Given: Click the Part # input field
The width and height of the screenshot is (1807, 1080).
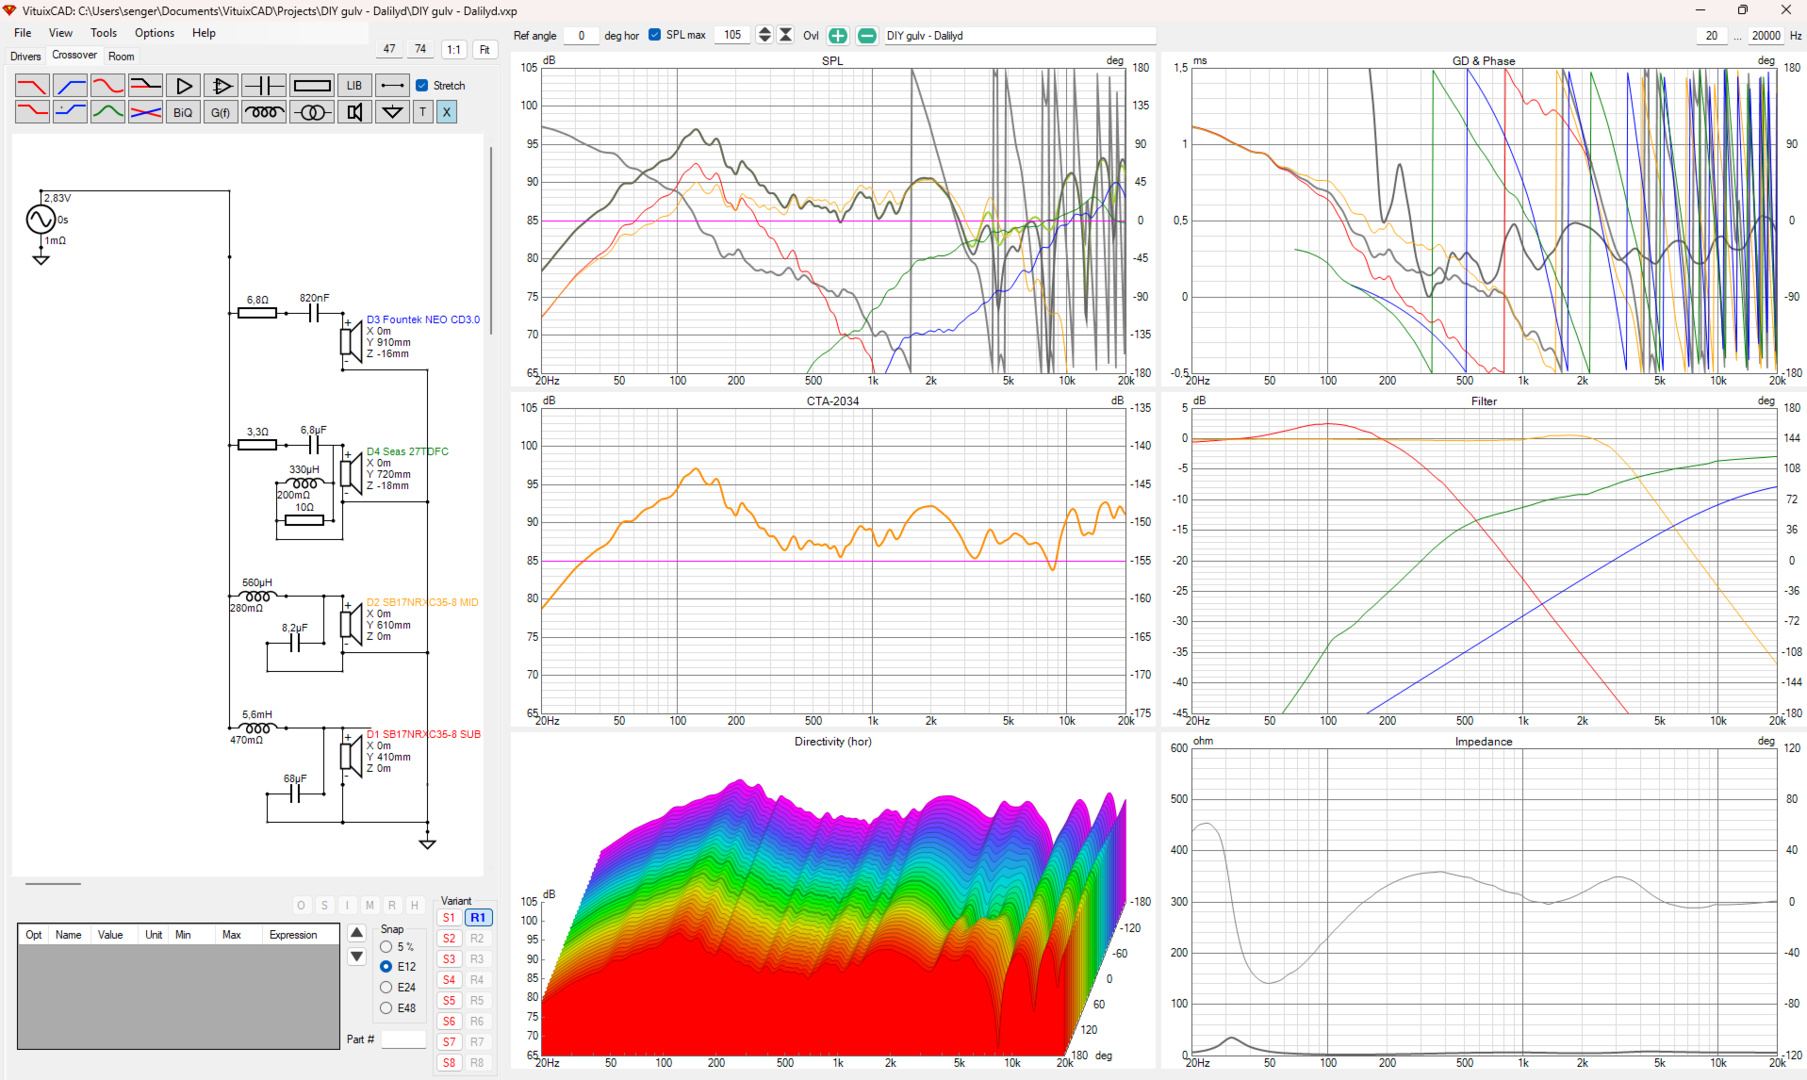Looking at the screenshot, I should click(403, 1040).
